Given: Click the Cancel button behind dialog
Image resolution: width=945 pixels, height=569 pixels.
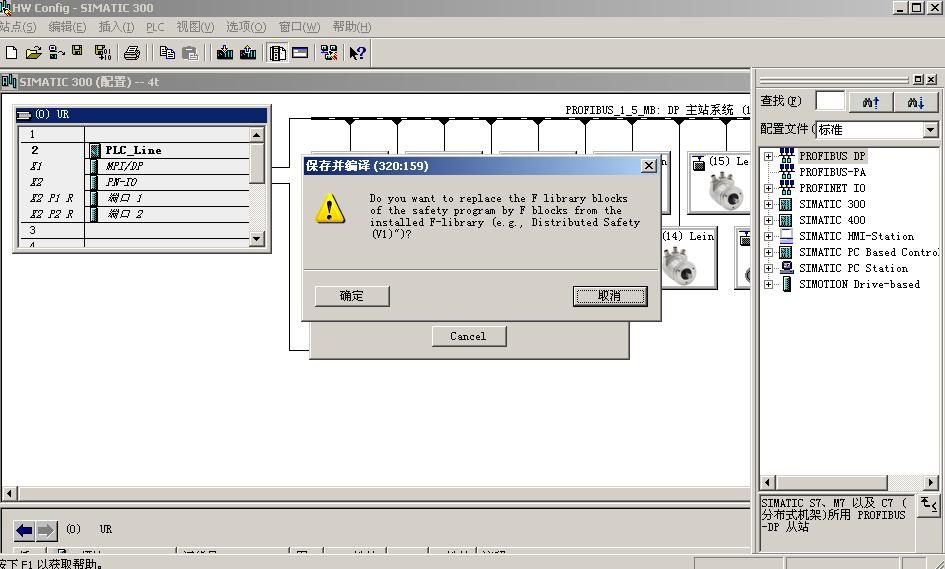Looking at the screenshot, I should click(468, 336).
